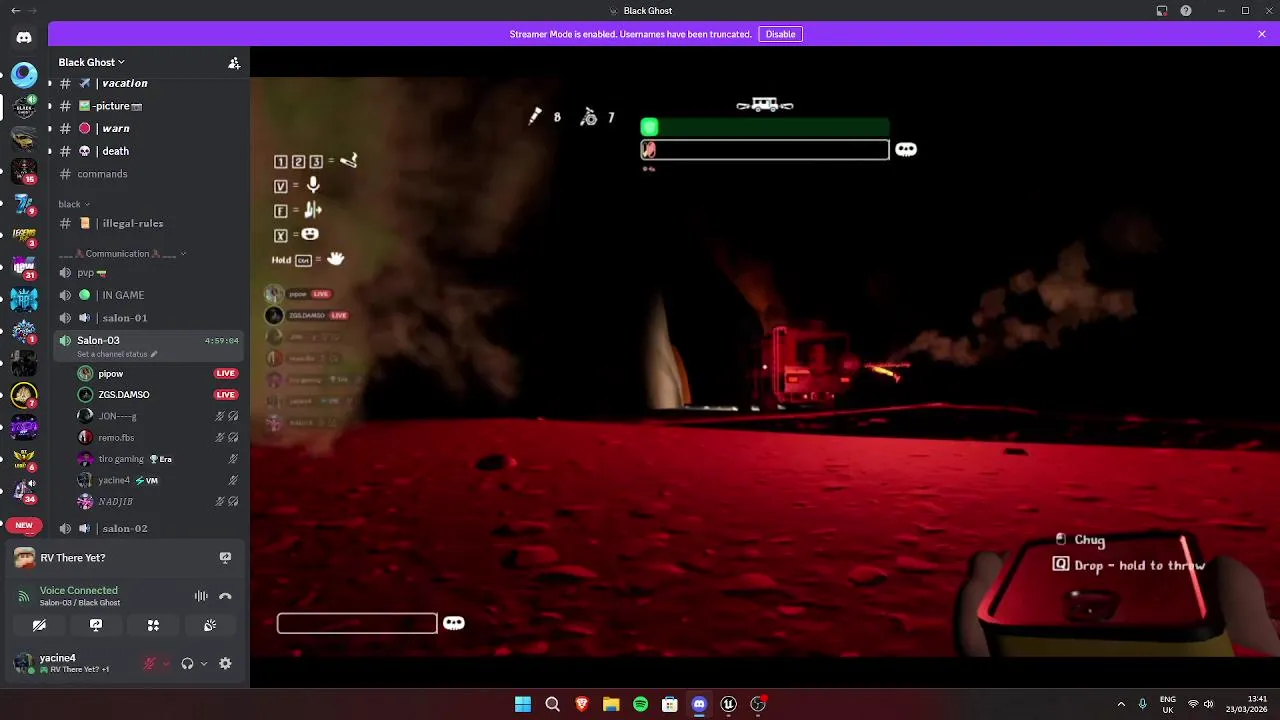
Task: Open Windows Start menu
Action: (523, 704)
